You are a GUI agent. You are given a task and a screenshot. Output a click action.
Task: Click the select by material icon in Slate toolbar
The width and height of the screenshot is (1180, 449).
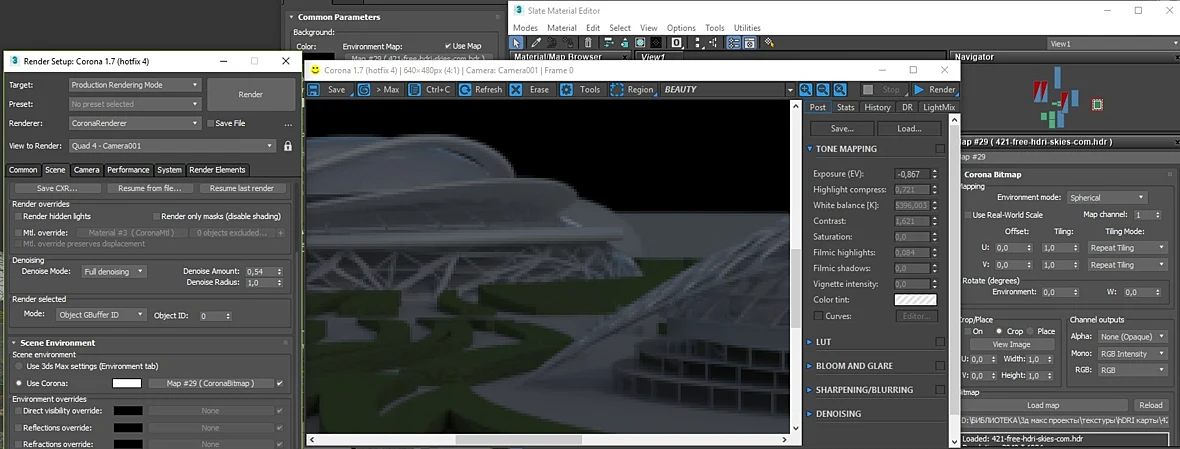pyautogui.click(x=770, y=43)
